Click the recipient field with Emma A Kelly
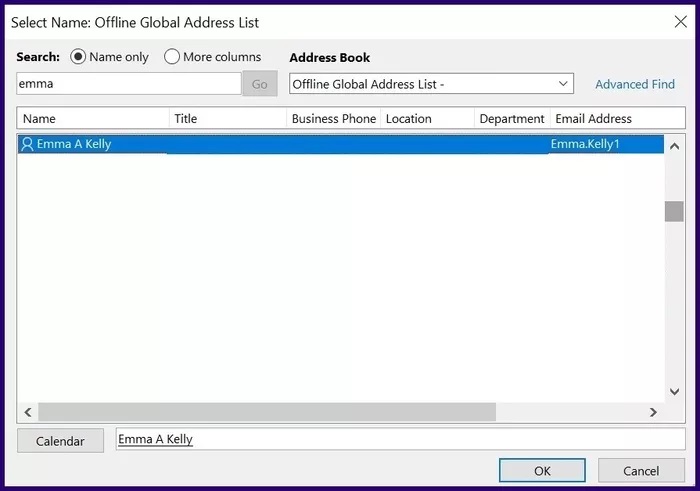Image resolution: width=700 pixels, height=491 pixels. click(x=400, y=439)
